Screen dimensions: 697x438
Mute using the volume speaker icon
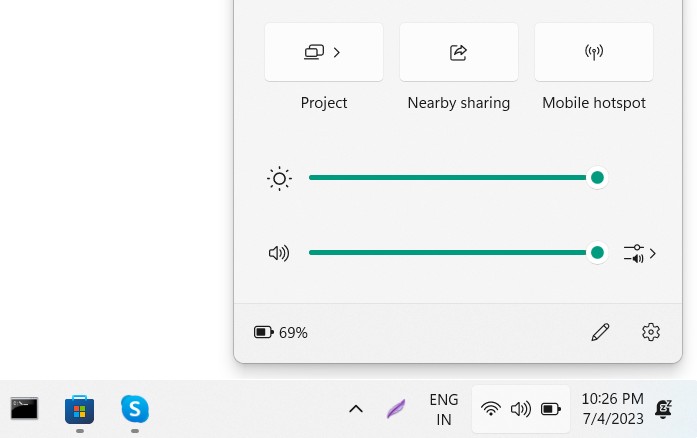[279, 253]
